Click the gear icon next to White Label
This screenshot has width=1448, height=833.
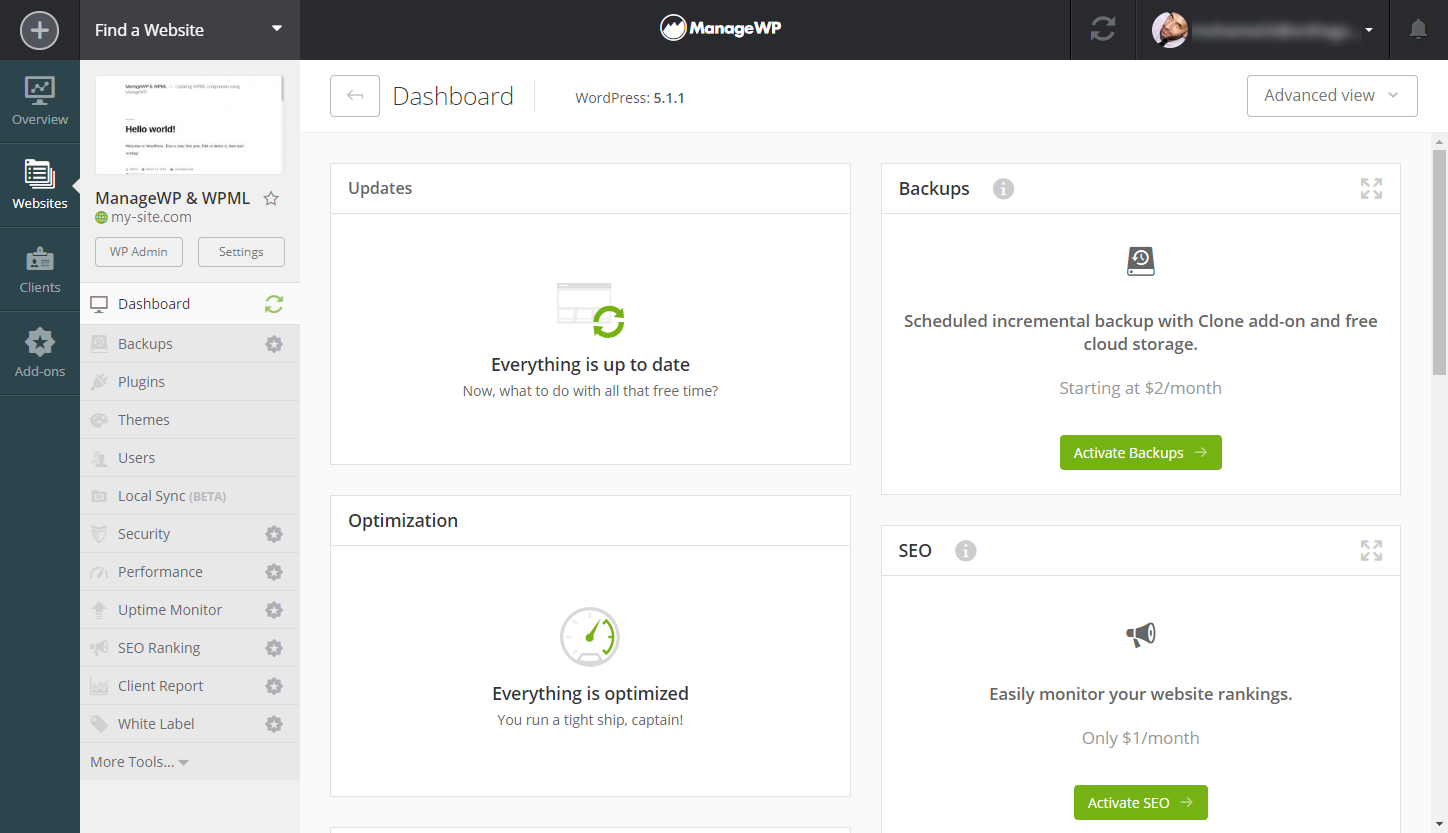[x=274, y=724]
